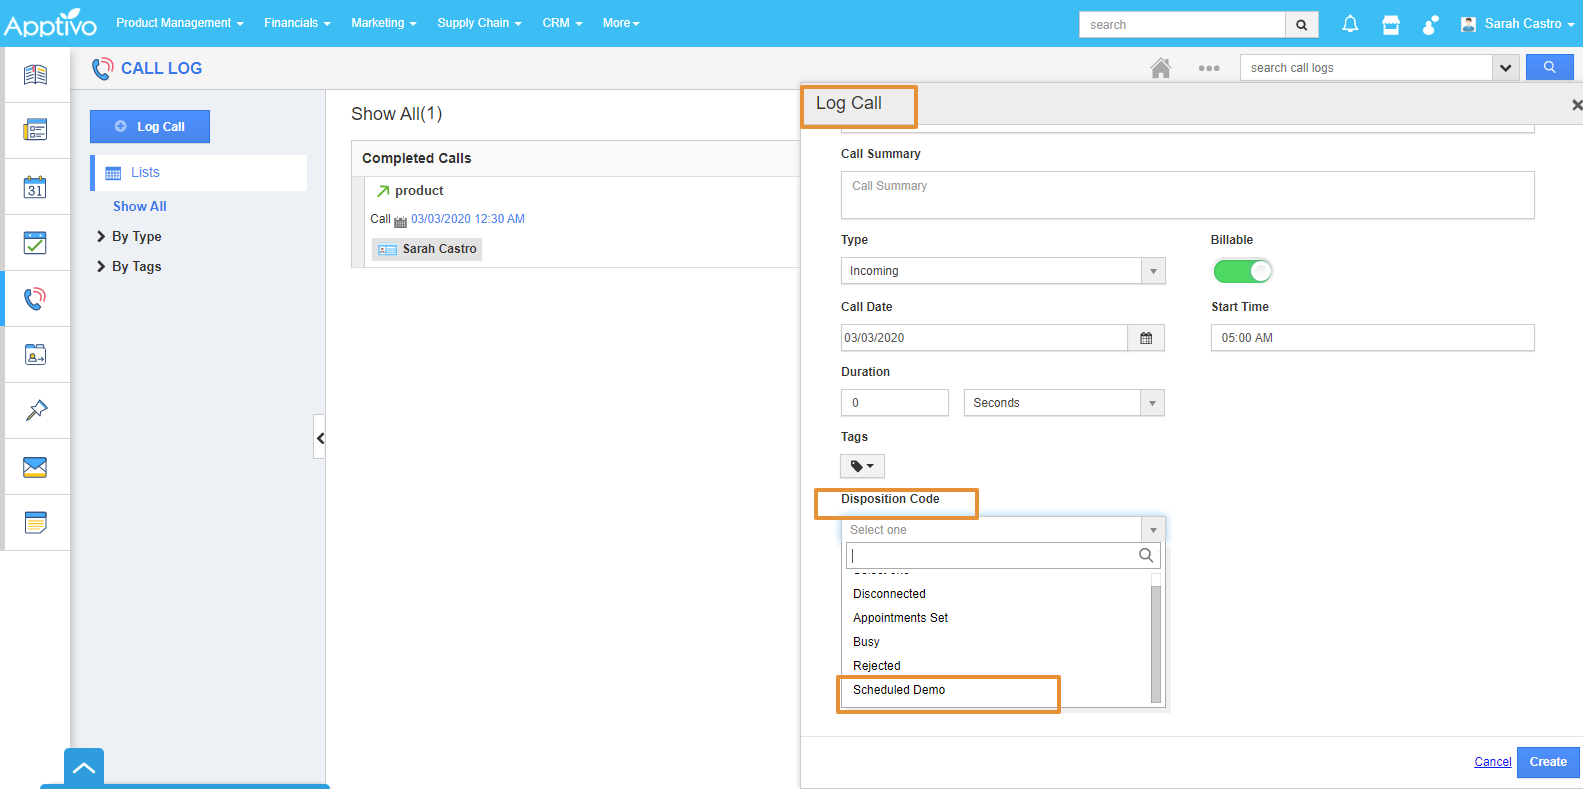This screenshot has height=789, width=1583.
Task: Open the Call Date calendar picker
Action: (1146, 338)
